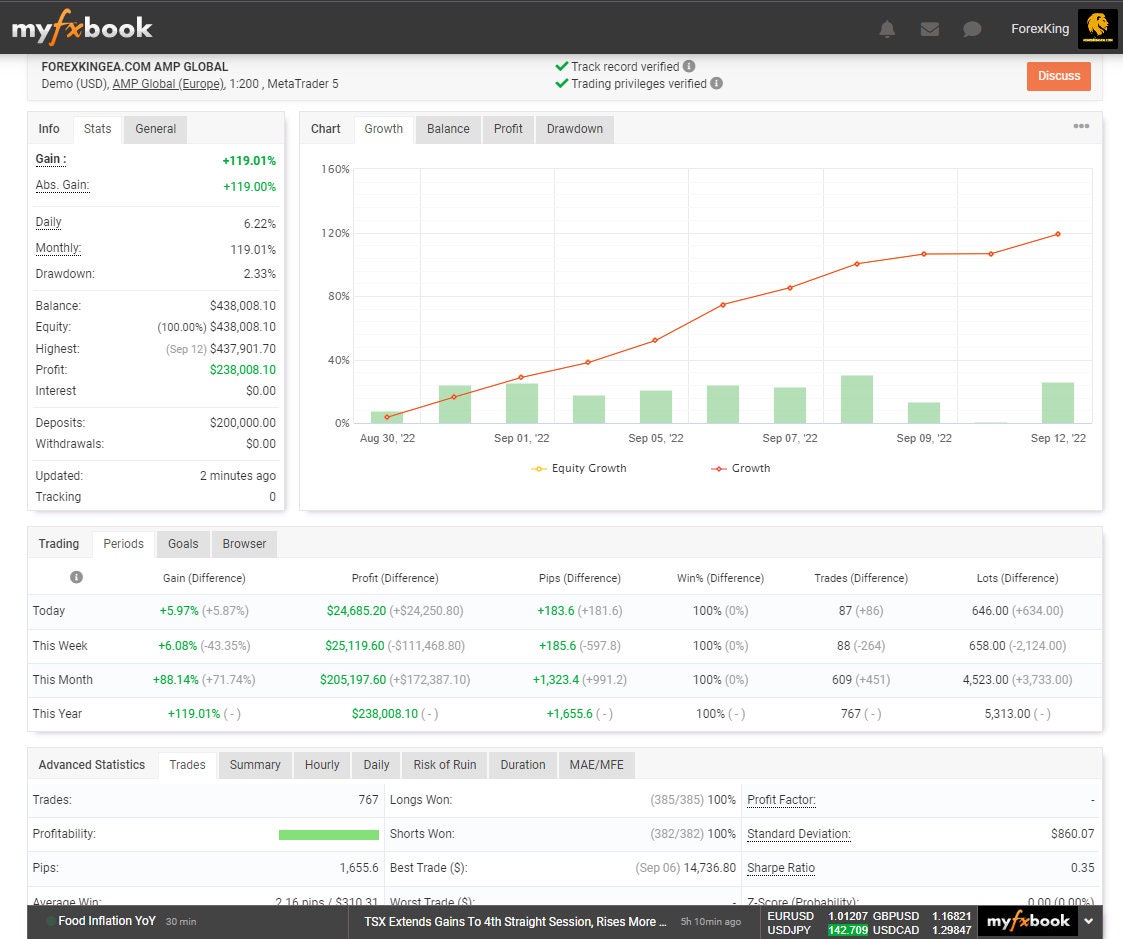Image resolution: width=1123 pixels, height=939 pixels.
Task: Click the Sharpe Ratio link
Action: [780, 868]
